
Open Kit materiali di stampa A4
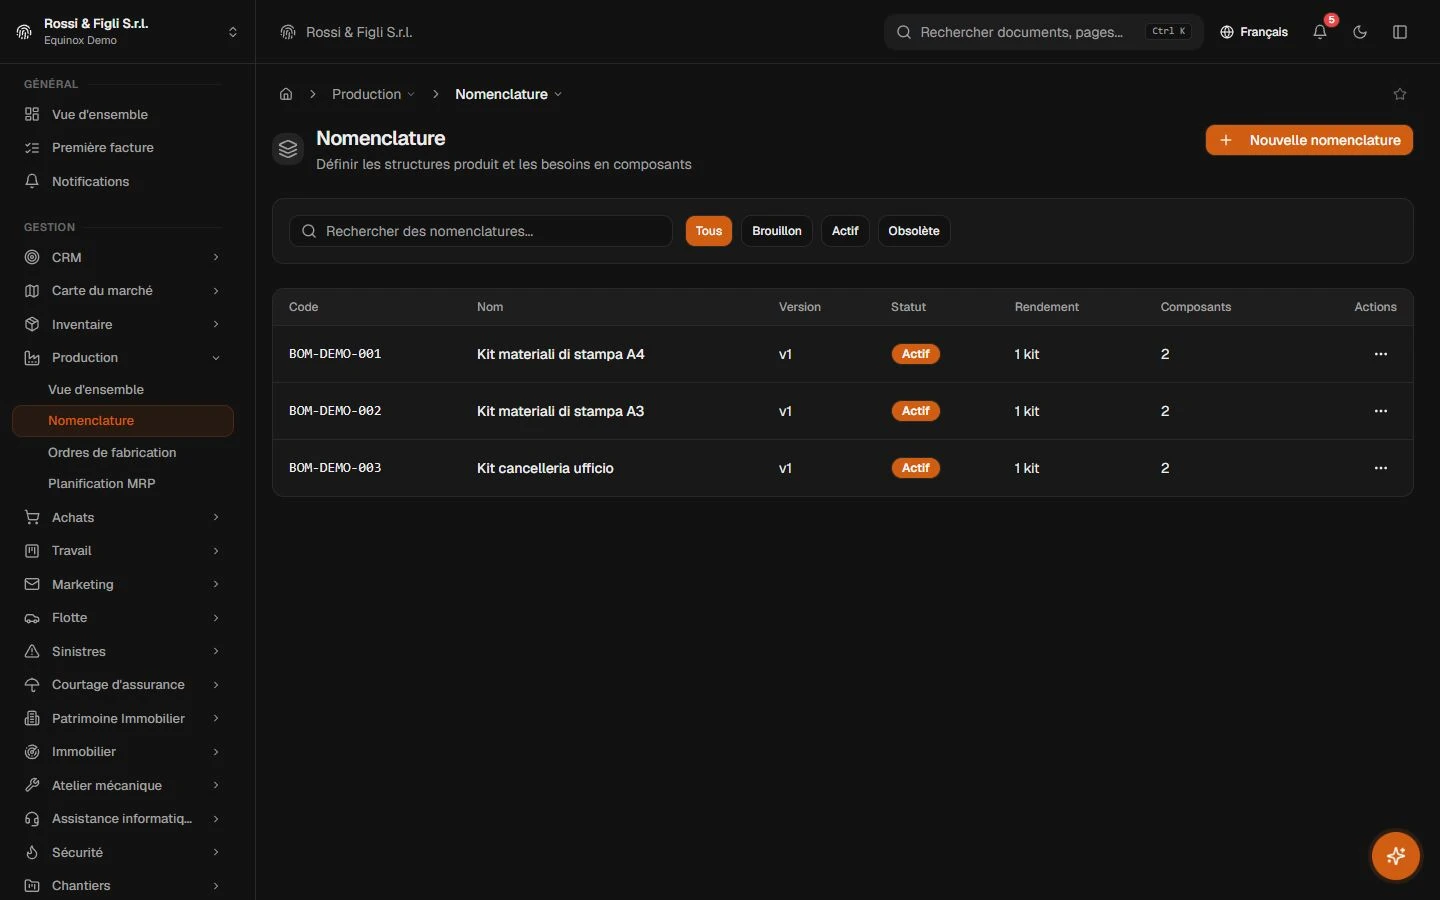tap(561, 354)
